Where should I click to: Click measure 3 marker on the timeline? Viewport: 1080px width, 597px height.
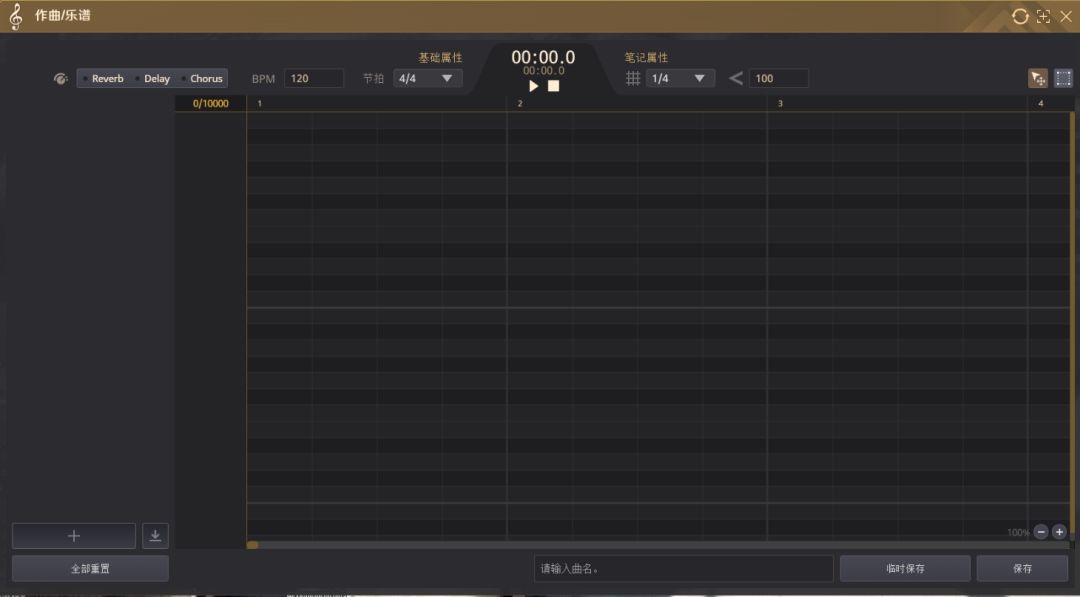click(780, 103)
